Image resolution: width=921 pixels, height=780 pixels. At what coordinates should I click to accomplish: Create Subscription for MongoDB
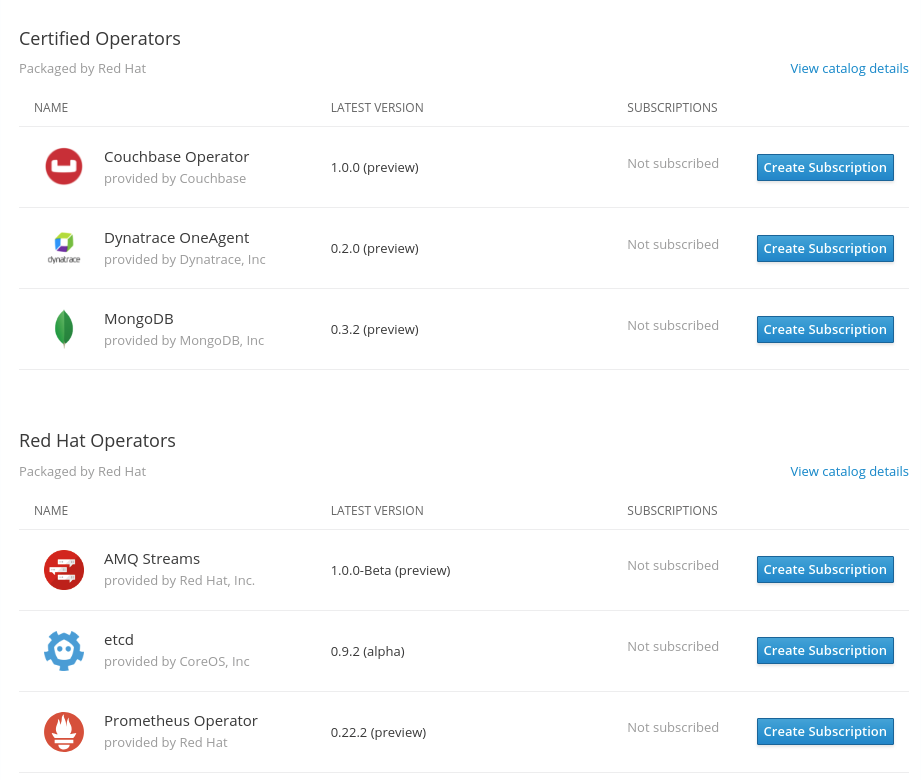tap(824, 330)
